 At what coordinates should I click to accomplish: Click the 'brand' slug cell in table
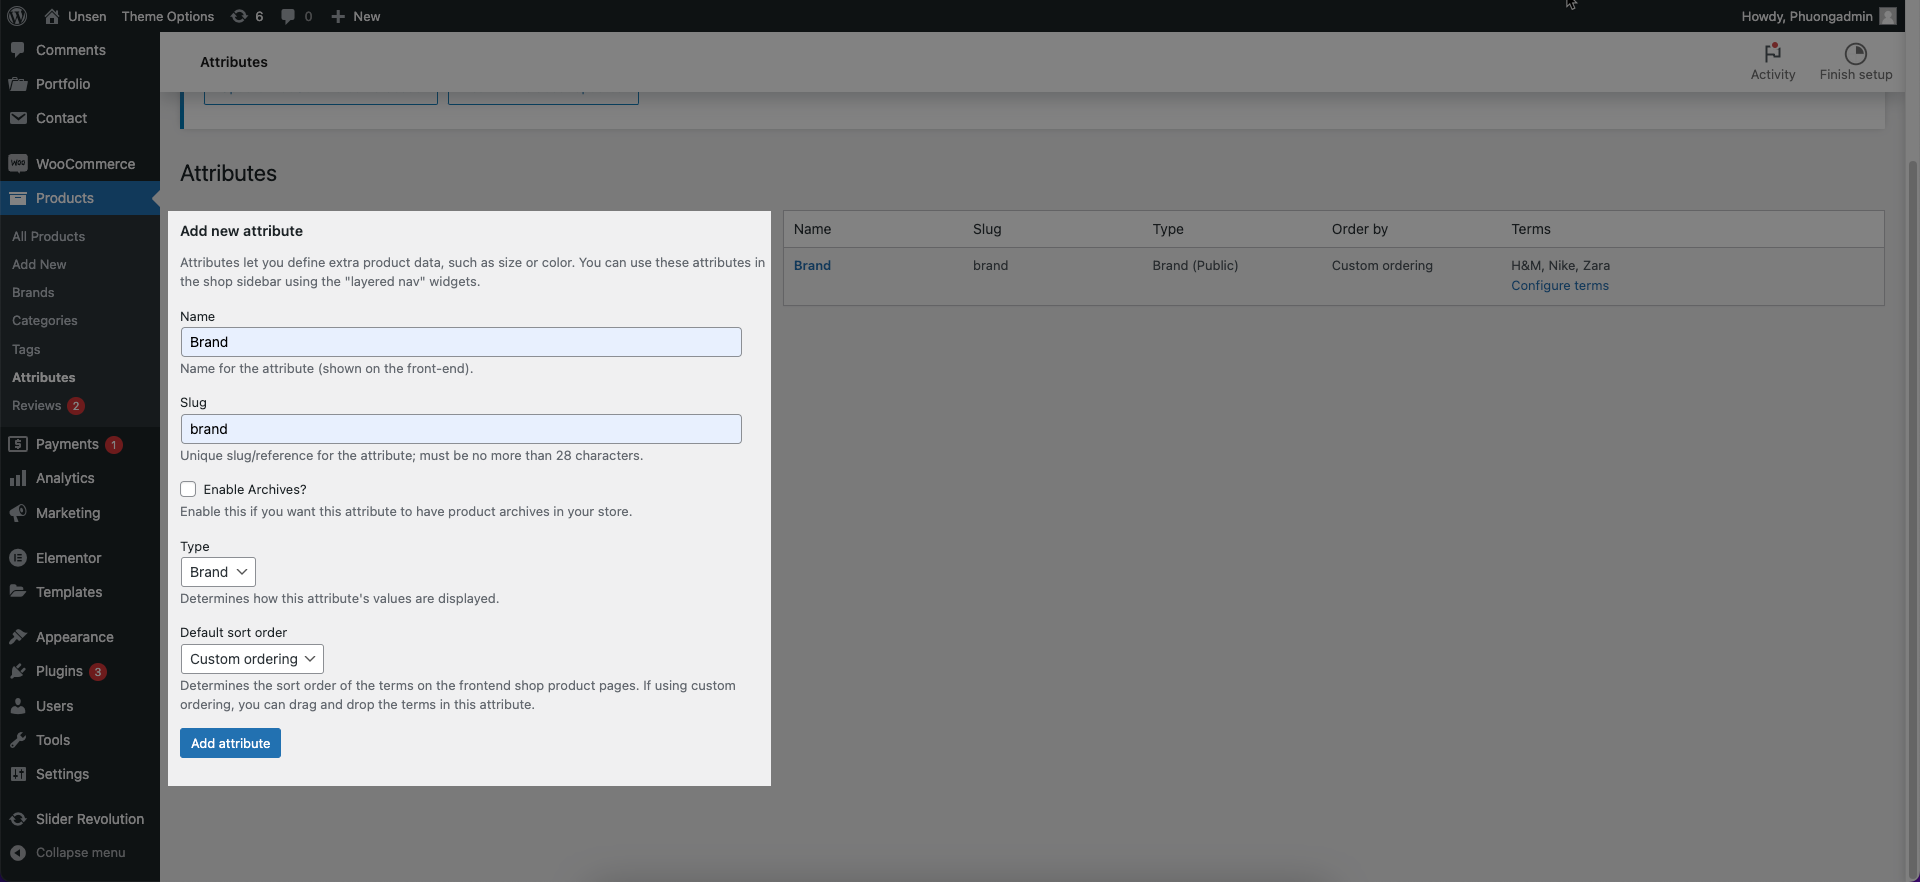point(990,265)
